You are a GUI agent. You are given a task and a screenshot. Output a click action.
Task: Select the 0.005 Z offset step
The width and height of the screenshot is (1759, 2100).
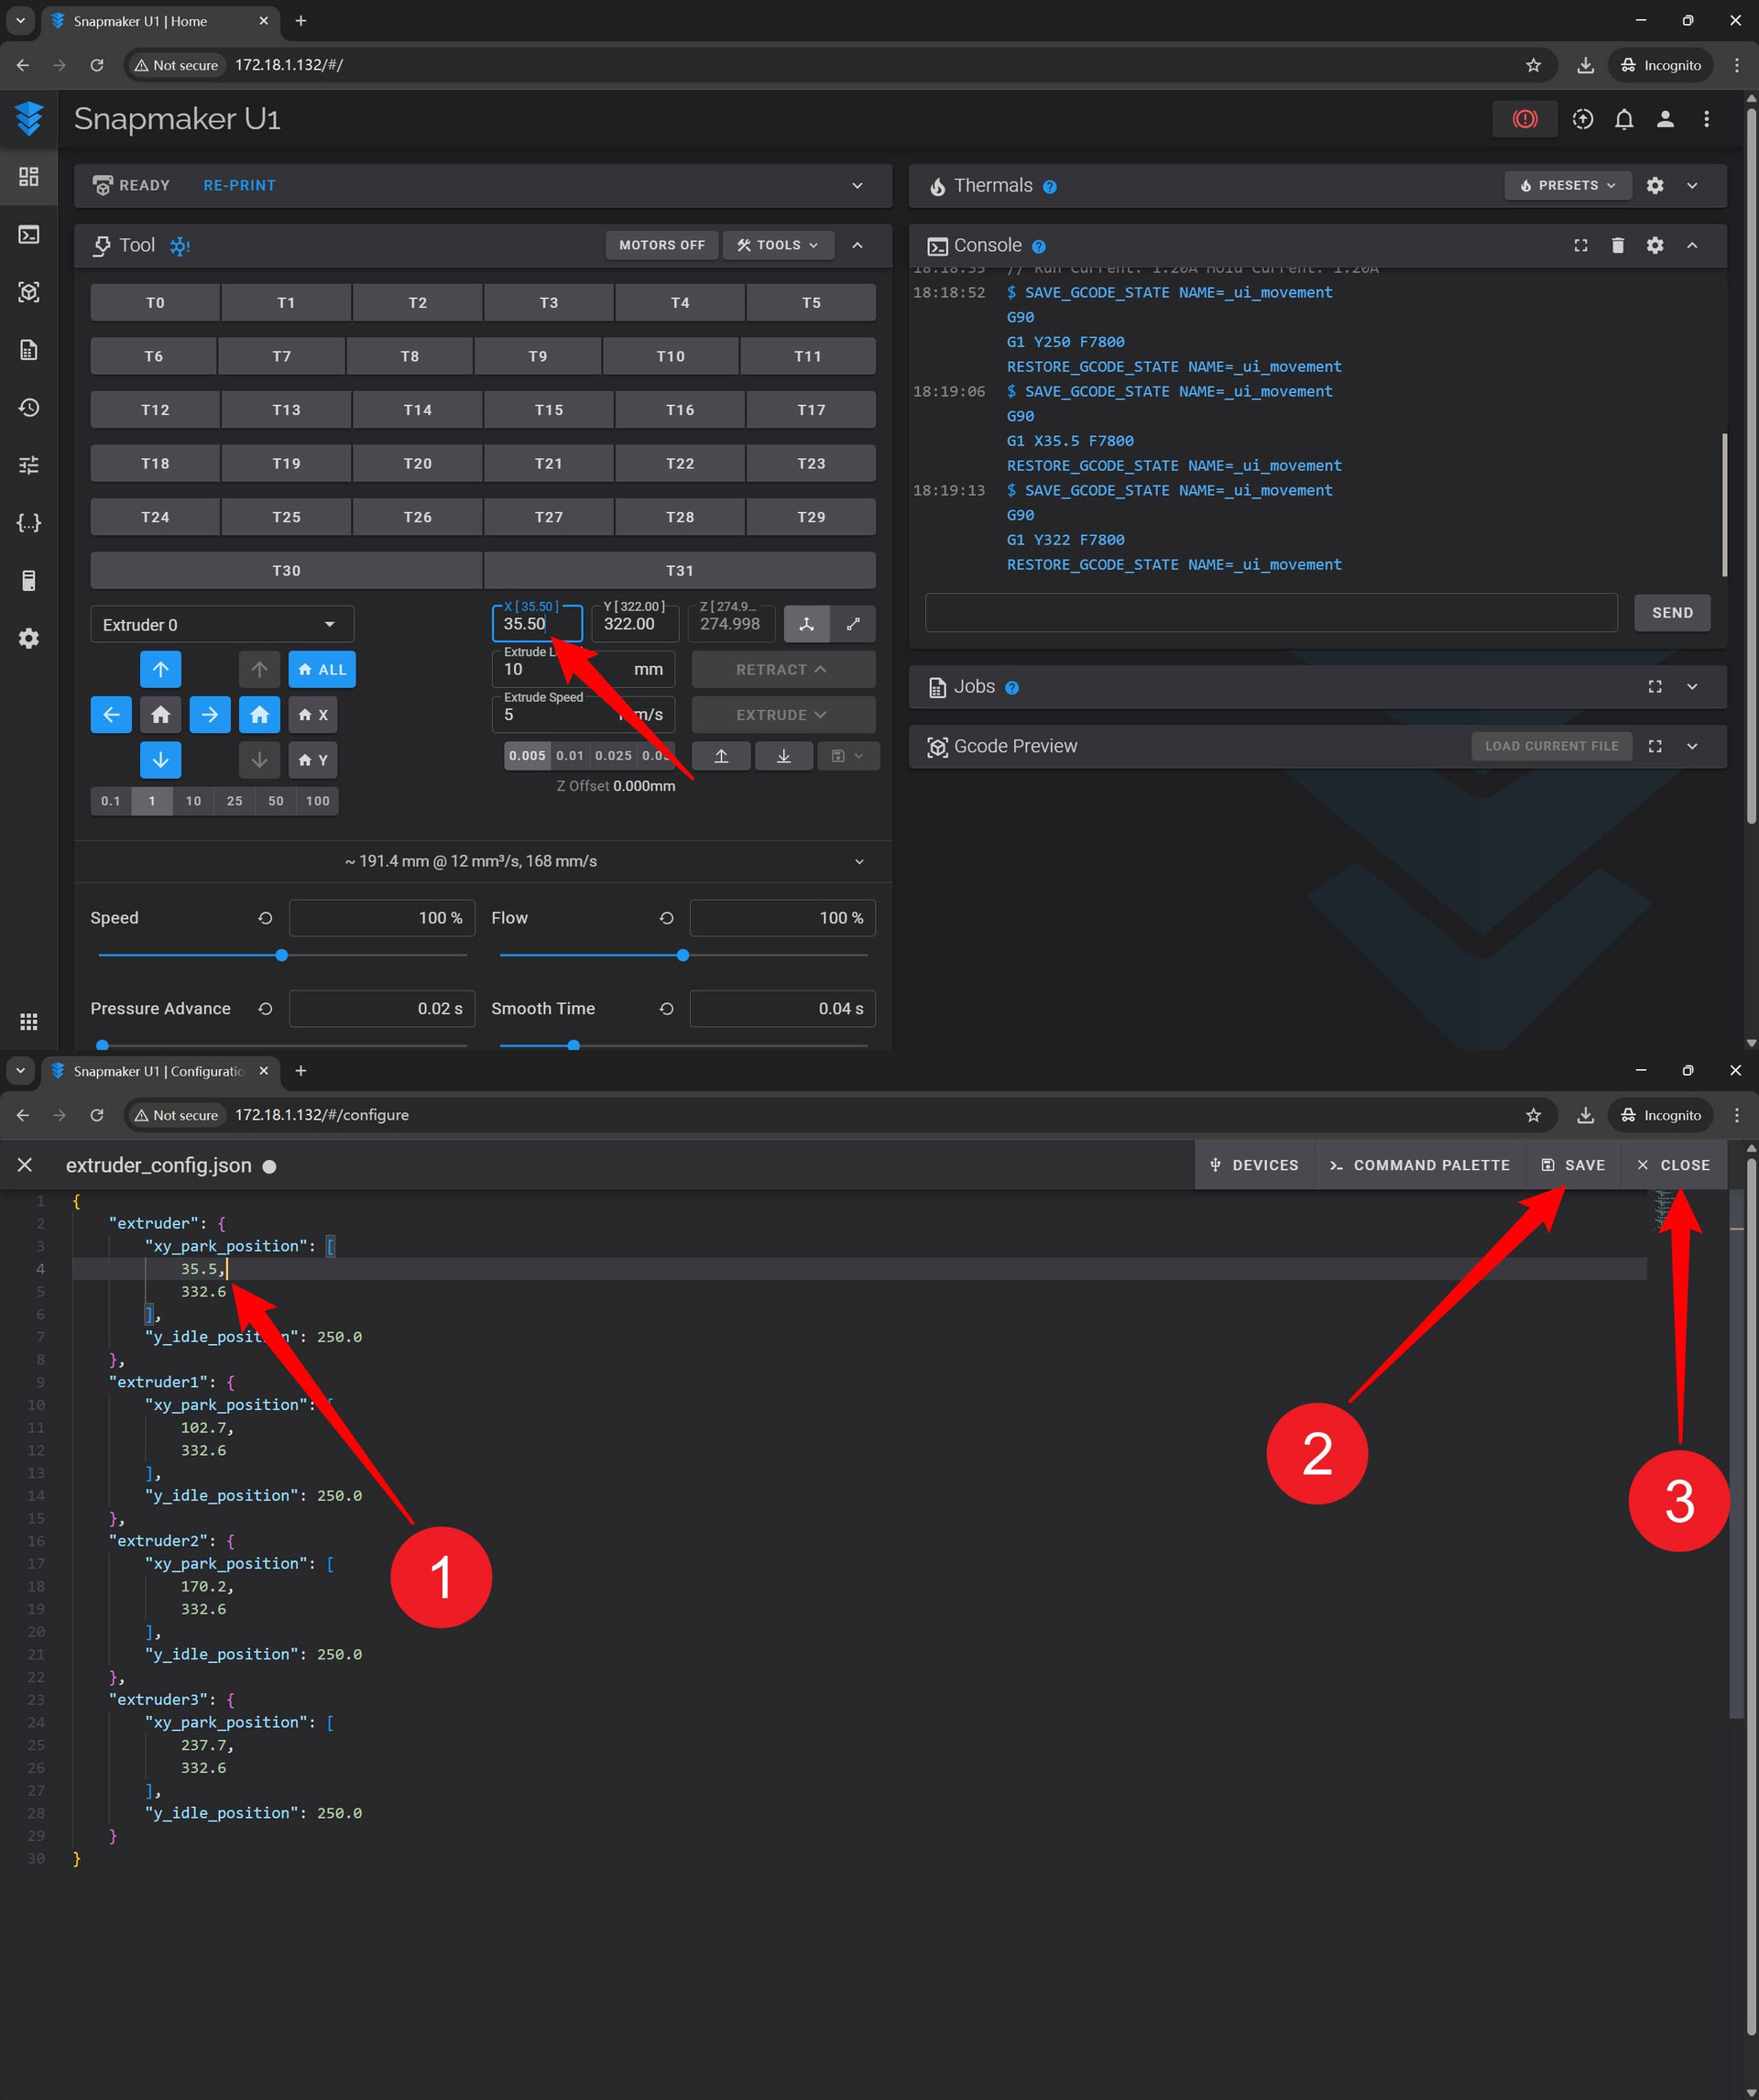(527, 755)
